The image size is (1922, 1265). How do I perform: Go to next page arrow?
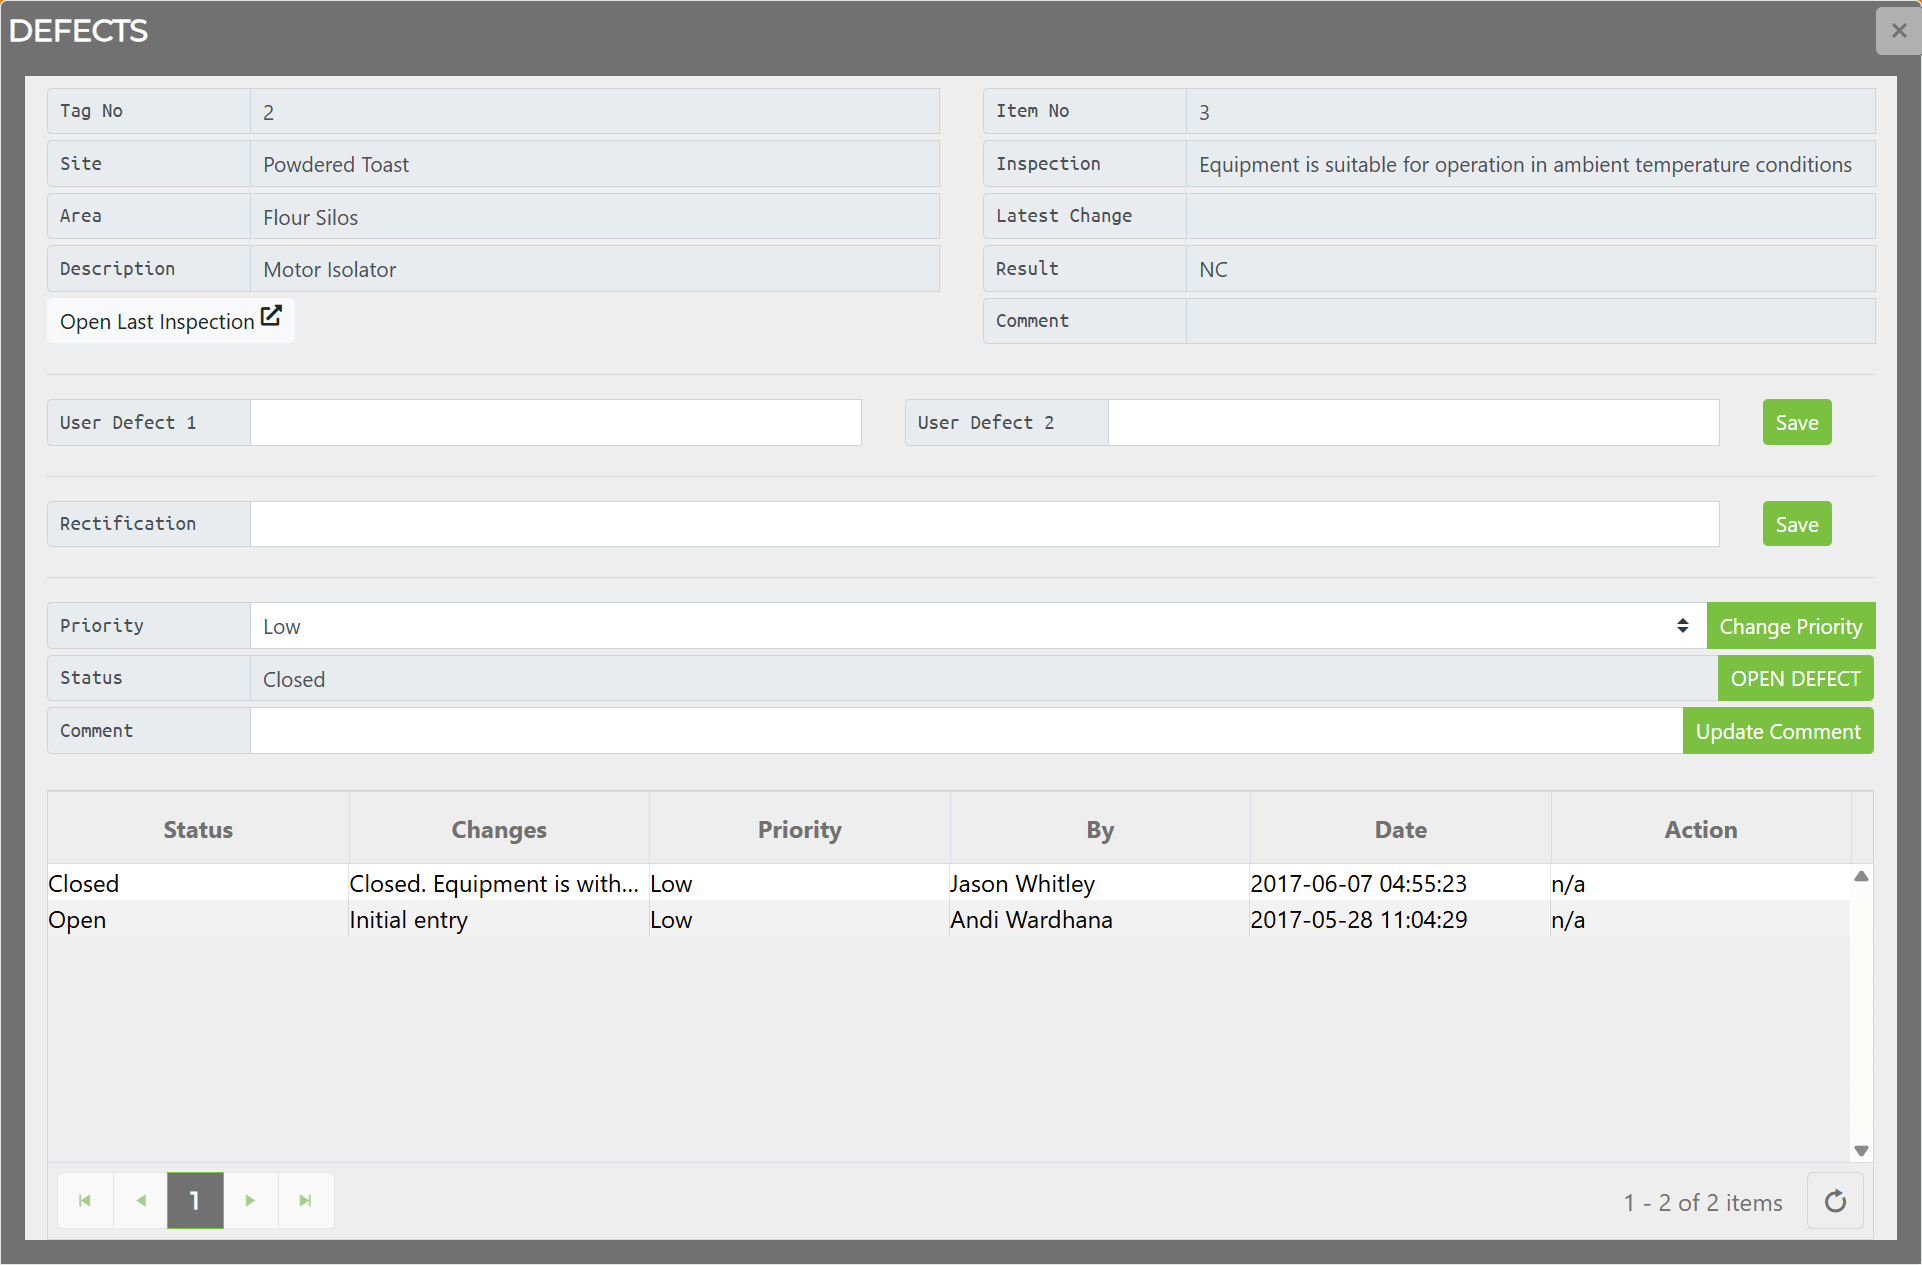coord(250,1200)
